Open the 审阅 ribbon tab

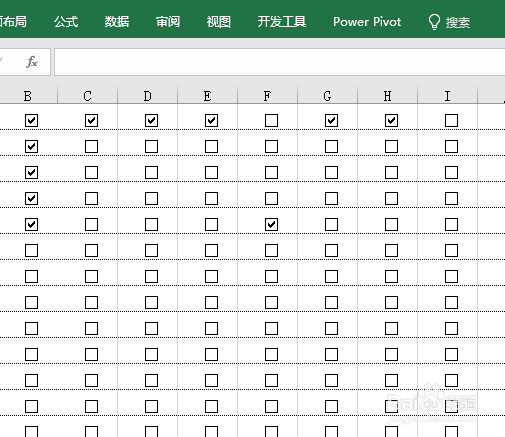pyautogui.click(x=168, y=22)
